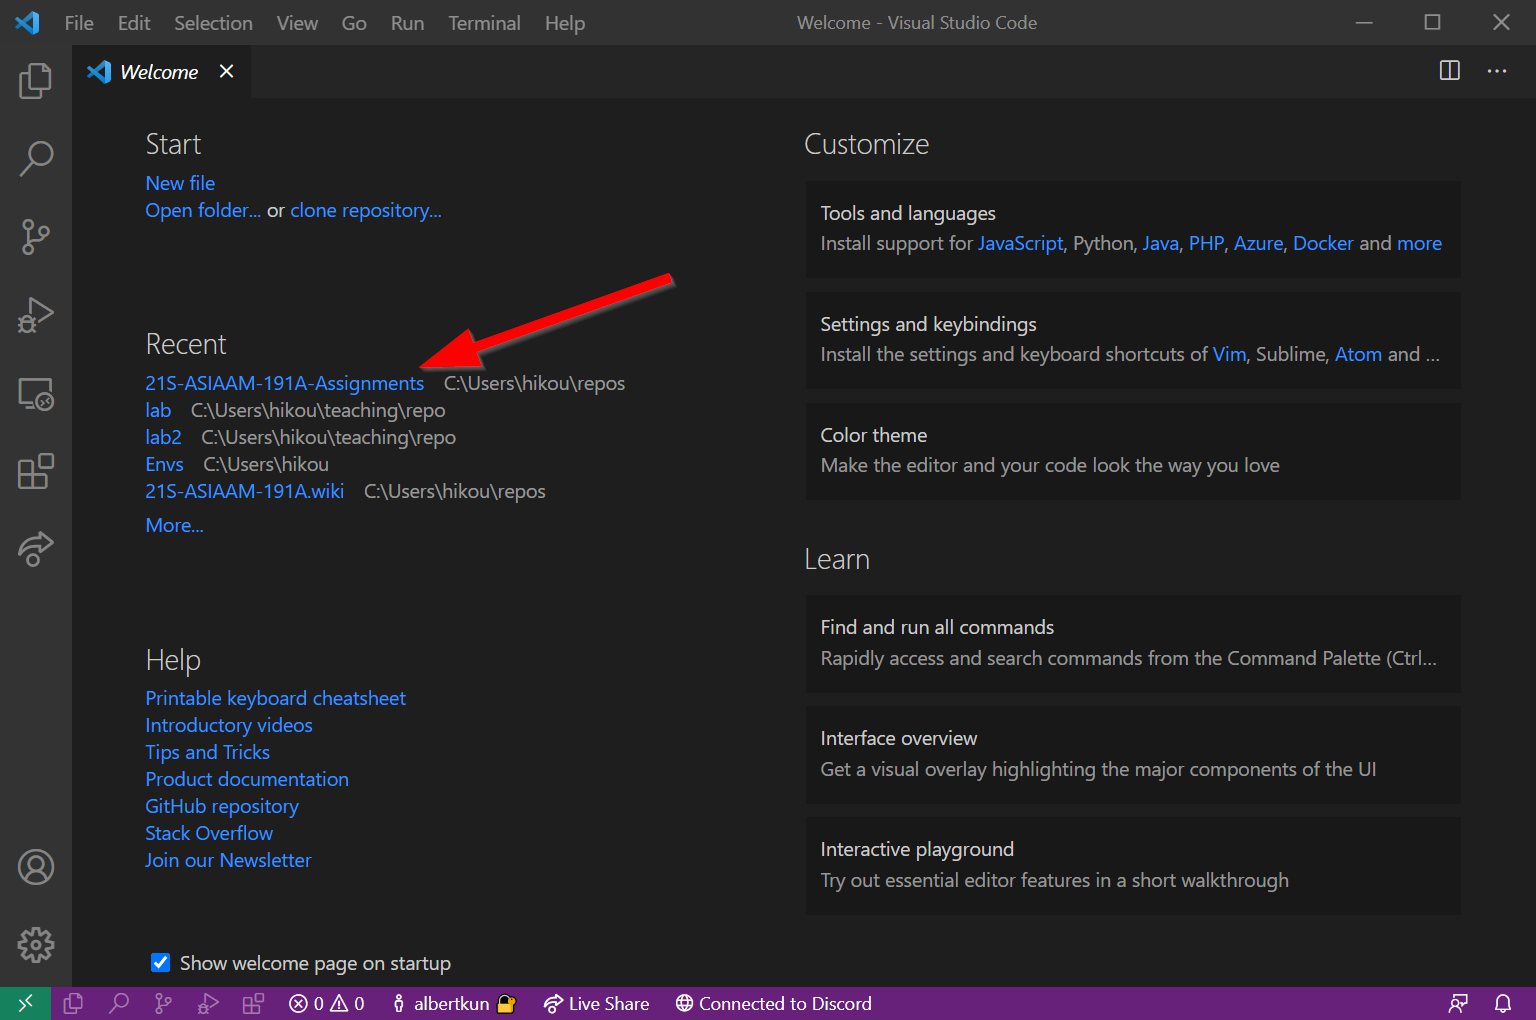Viewport: 1536px width, 1020px height.
Task: Open the Accounts menu icon
Action: point(36,867)
